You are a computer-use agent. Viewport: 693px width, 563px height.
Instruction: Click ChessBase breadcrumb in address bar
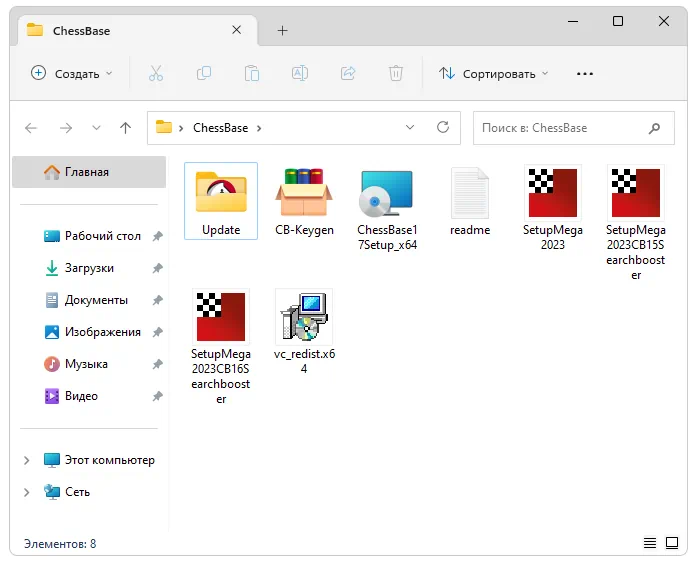(x=221, y=128)
